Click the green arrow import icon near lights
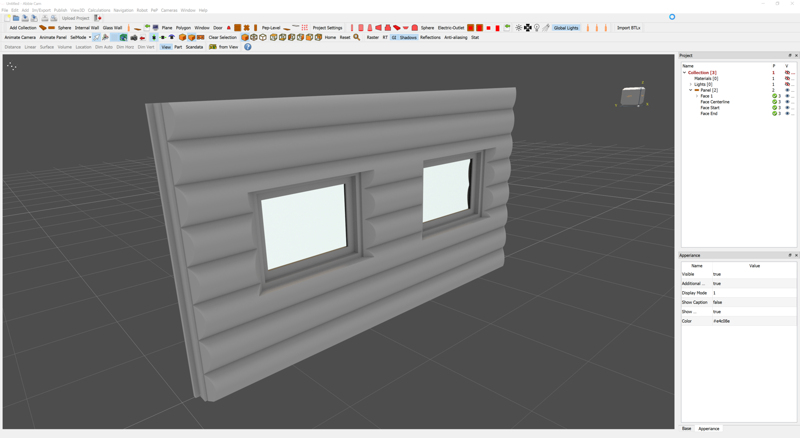800x438 pixels. [x=507, y=28]
